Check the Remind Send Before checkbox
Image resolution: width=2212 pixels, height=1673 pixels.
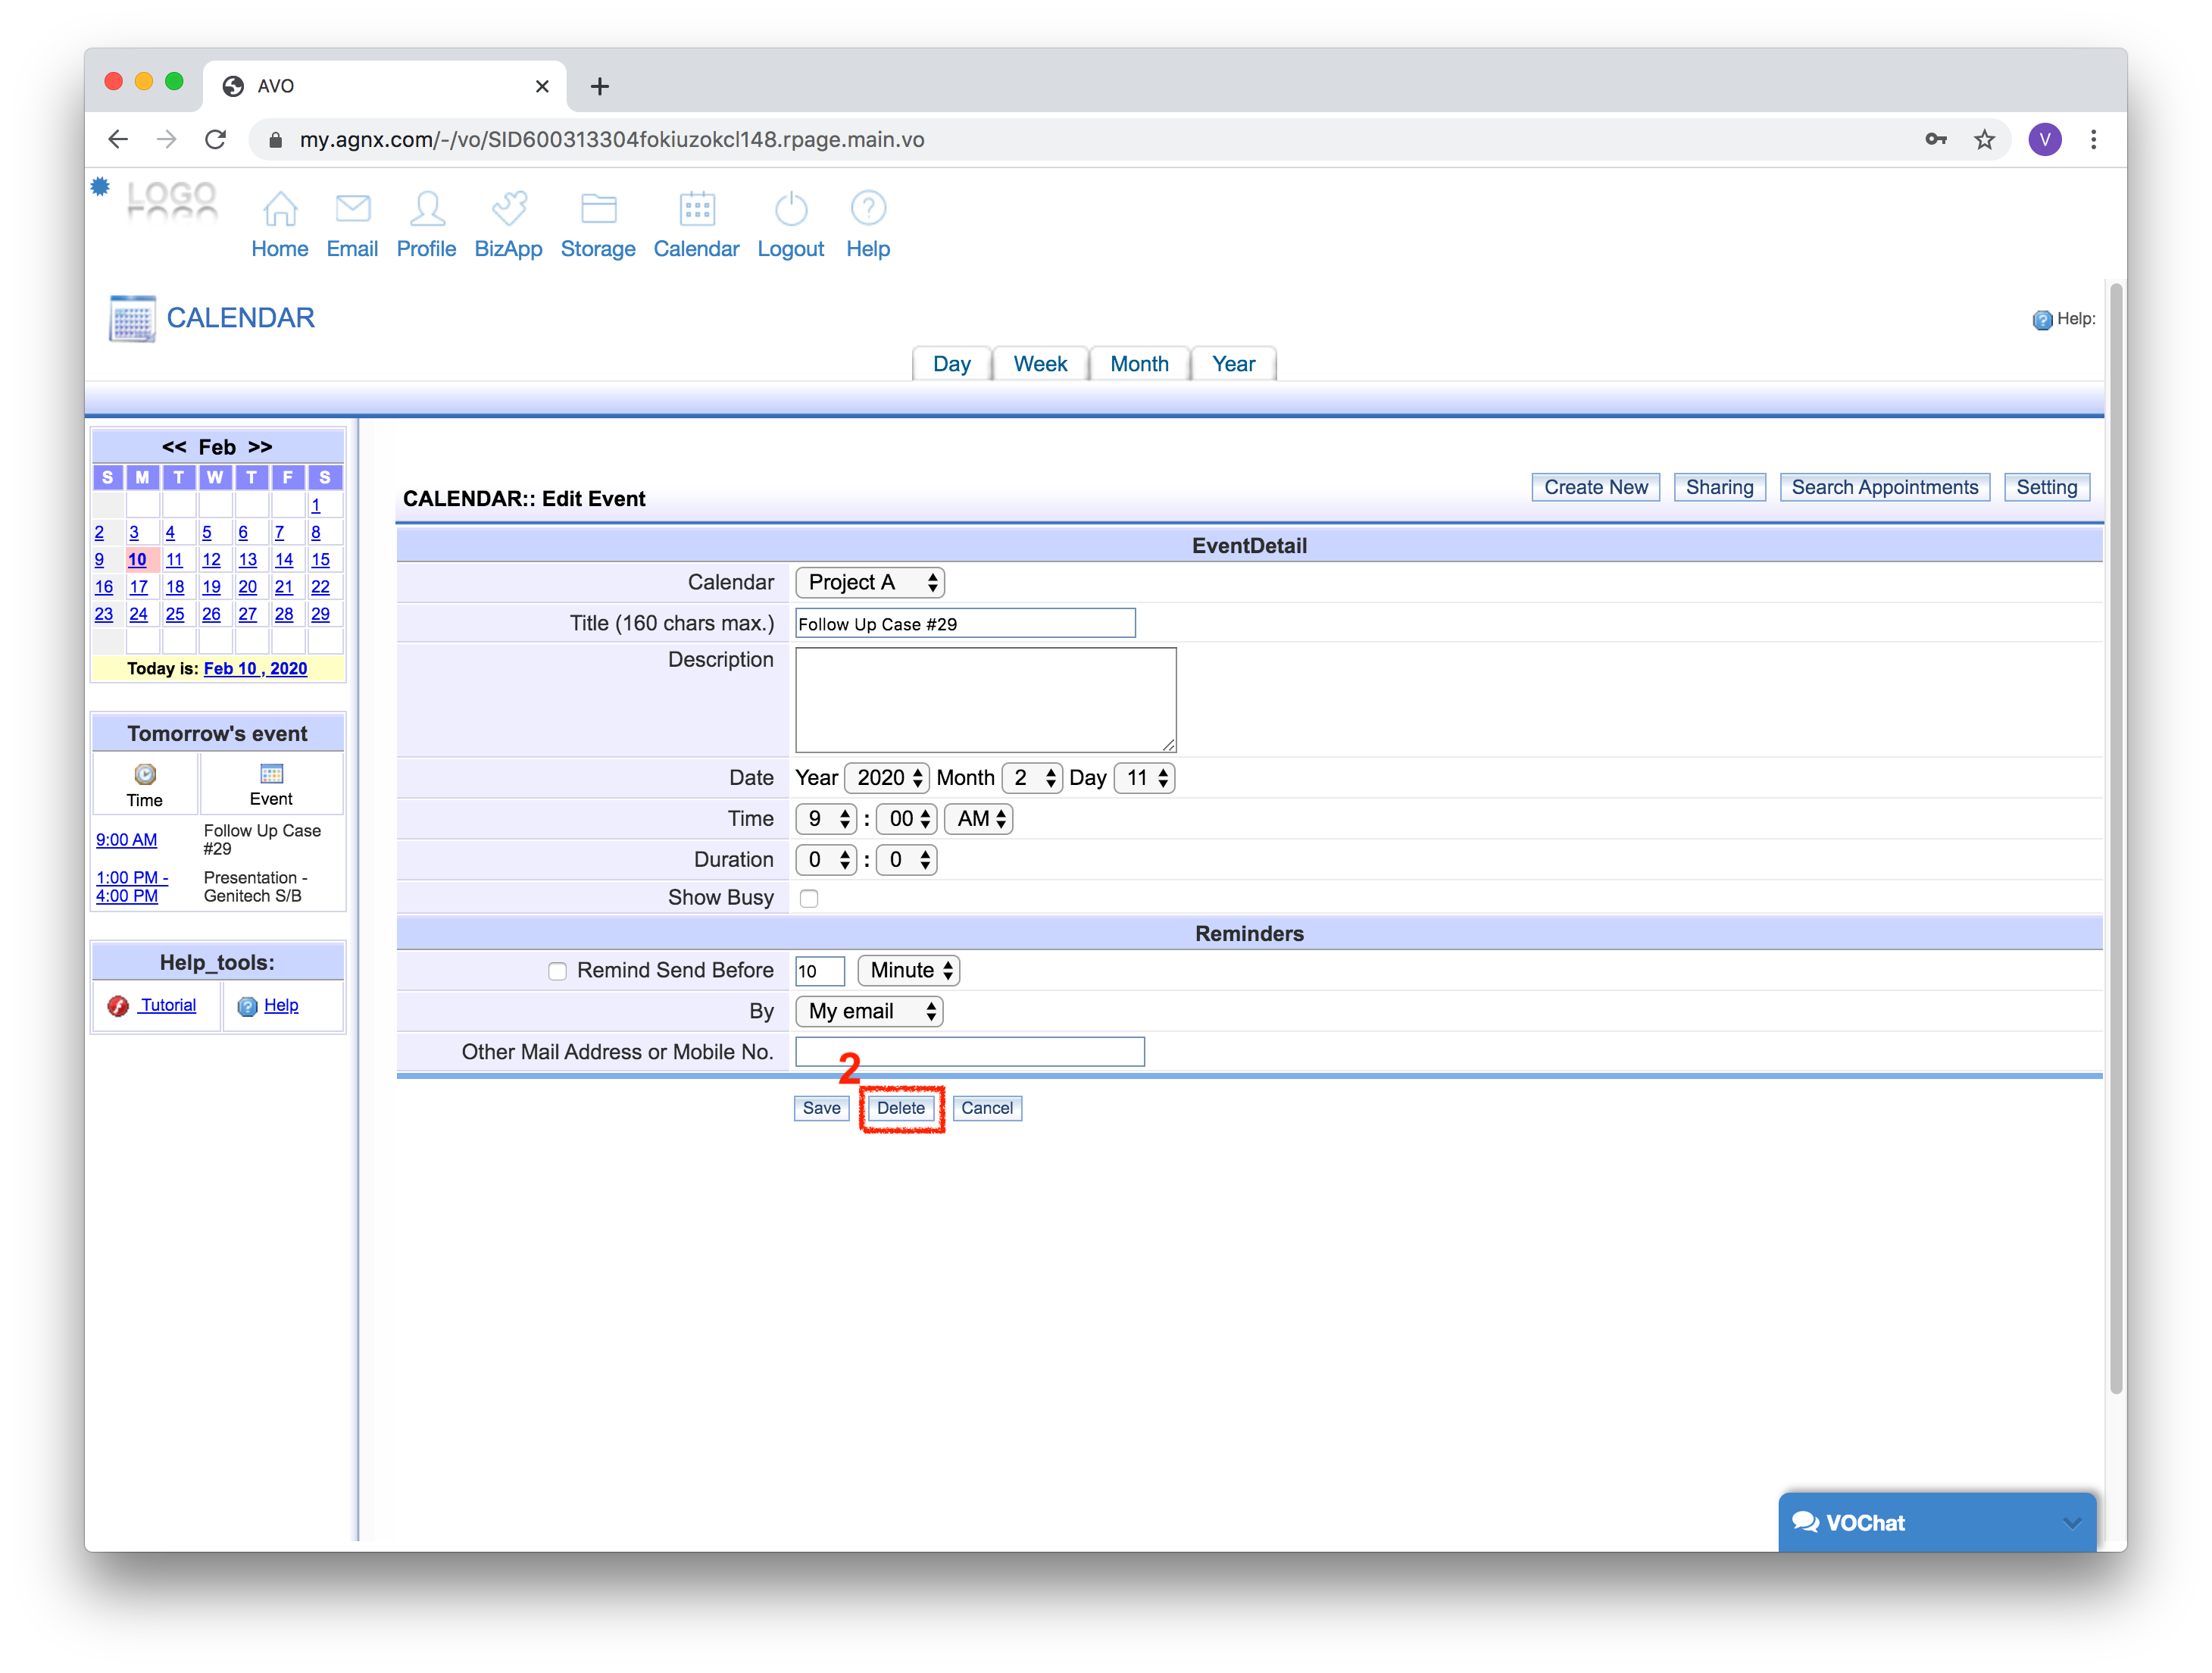(557, 971)
